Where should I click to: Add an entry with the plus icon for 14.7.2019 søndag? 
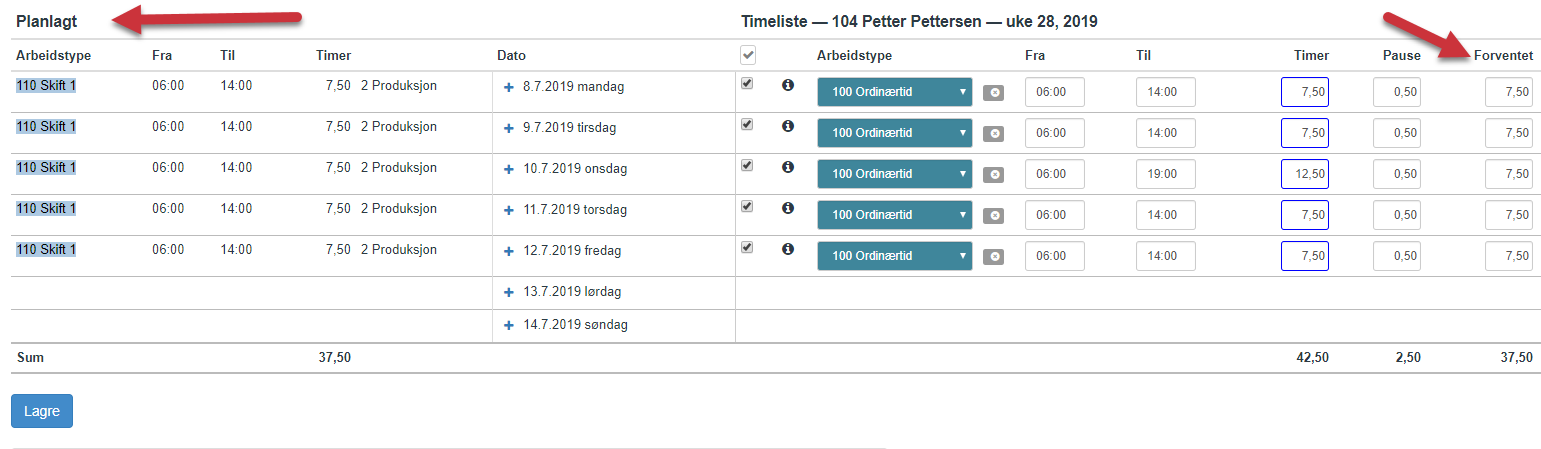click(508, 325)
